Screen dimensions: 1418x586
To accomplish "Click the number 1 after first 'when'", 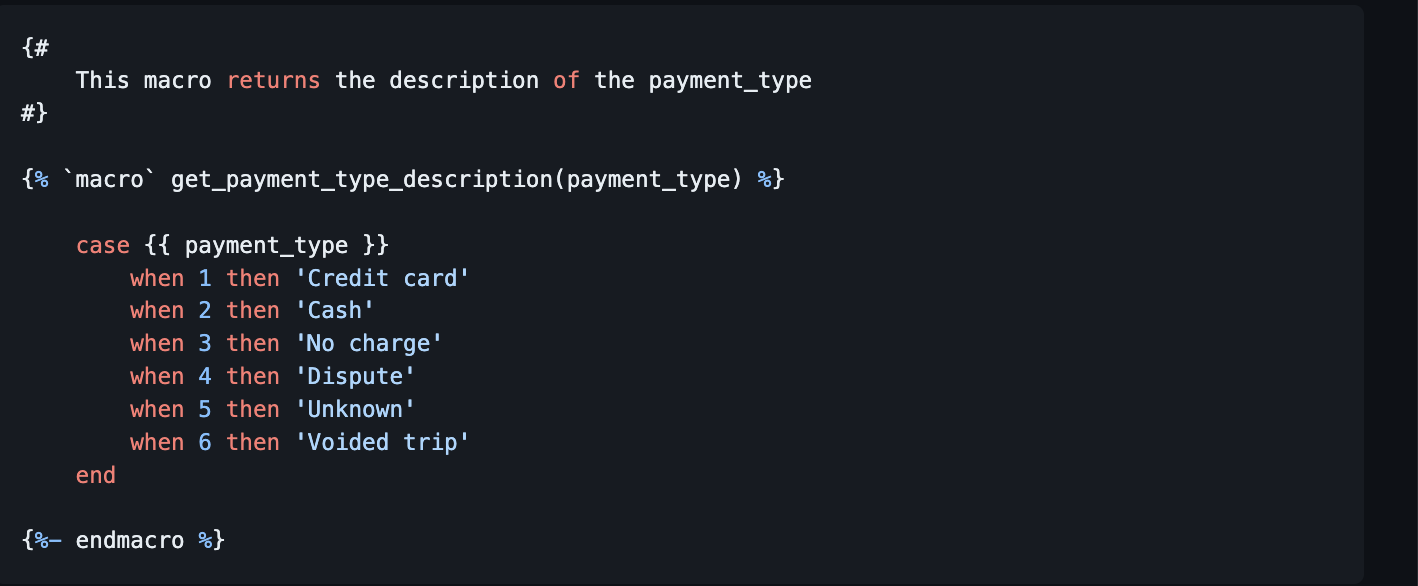I will point(205,278).
